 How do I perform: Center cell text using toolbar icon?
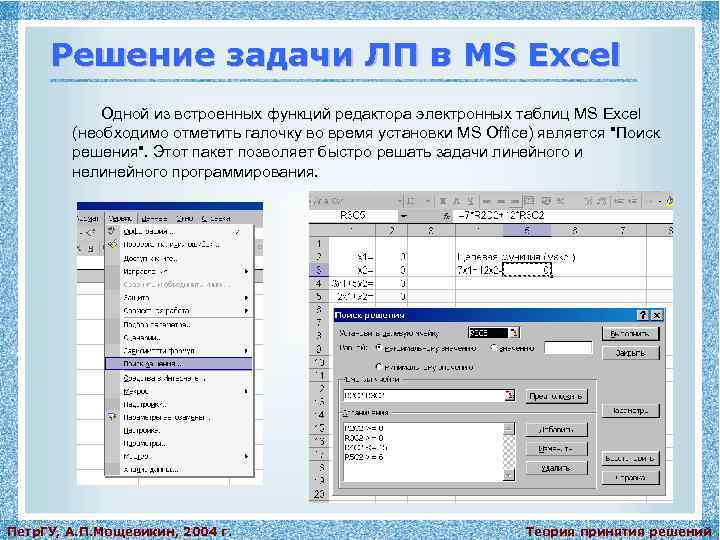pos(501,201)
